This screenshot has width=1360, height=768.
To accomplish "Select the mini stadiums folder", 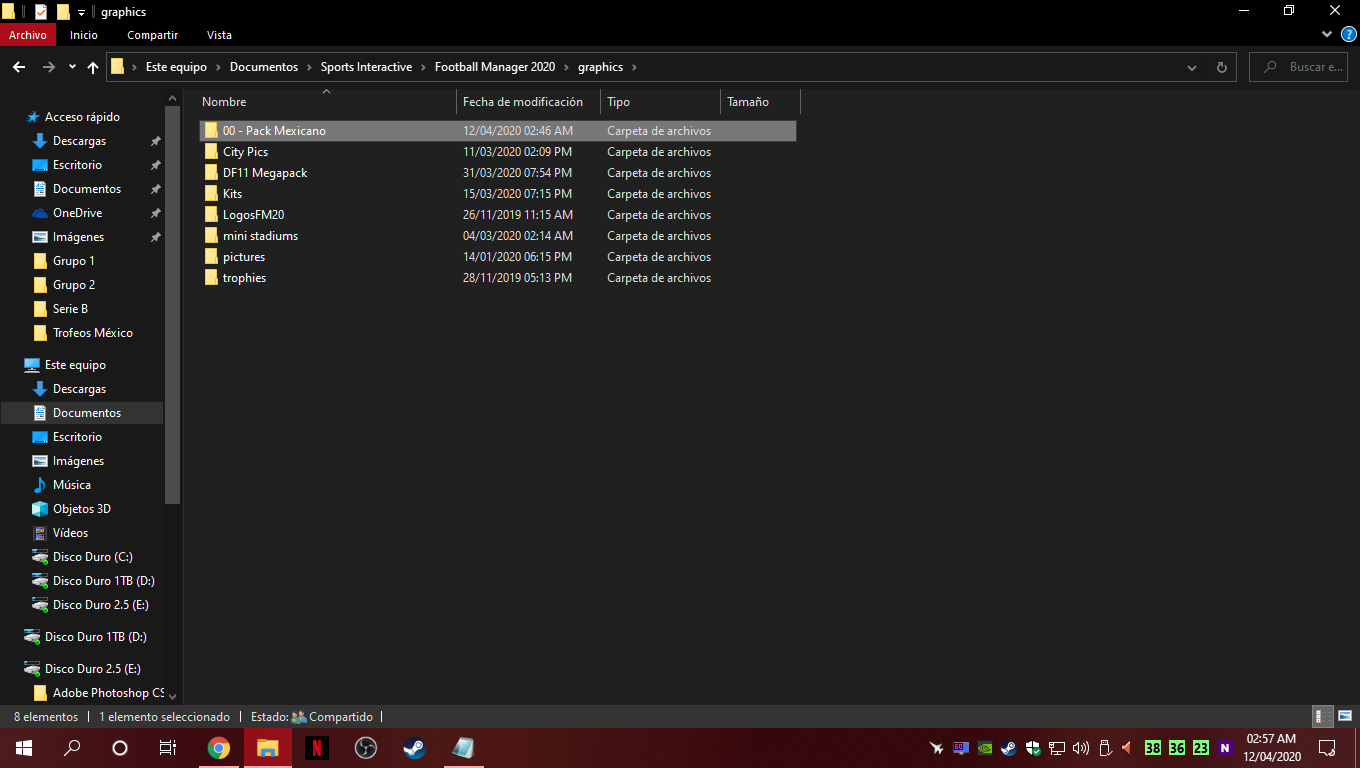I will (x=498, y=236).
